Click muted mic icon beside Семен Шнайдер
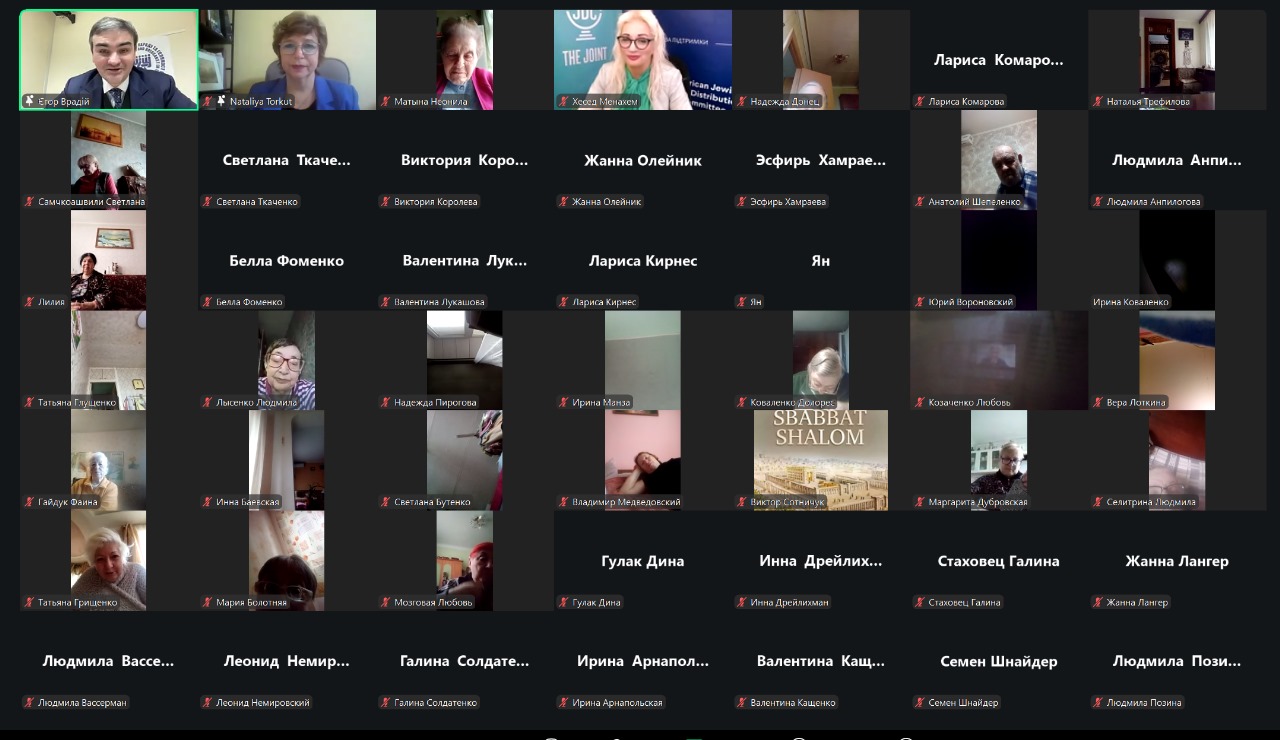The image size is (1280, 740). coord(920,702)
